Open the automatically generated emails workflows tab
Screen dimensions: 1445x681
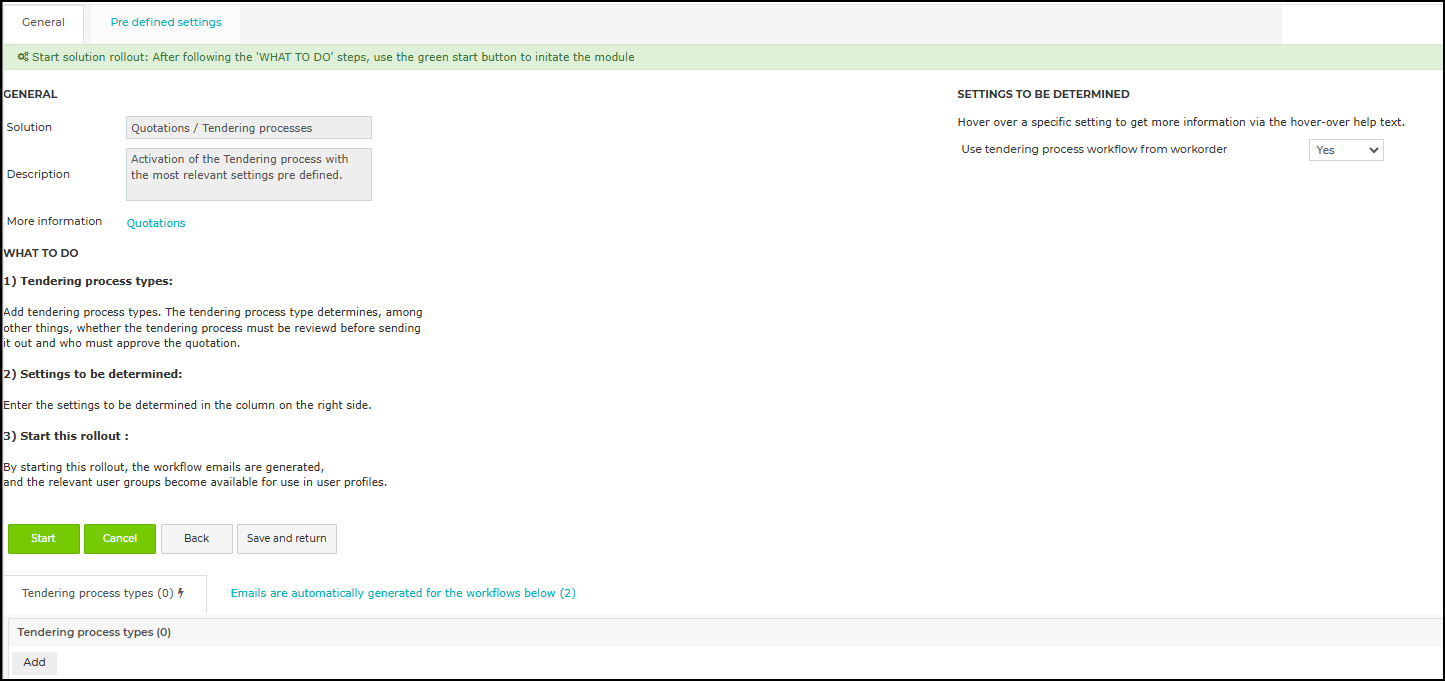coord(403,593)
